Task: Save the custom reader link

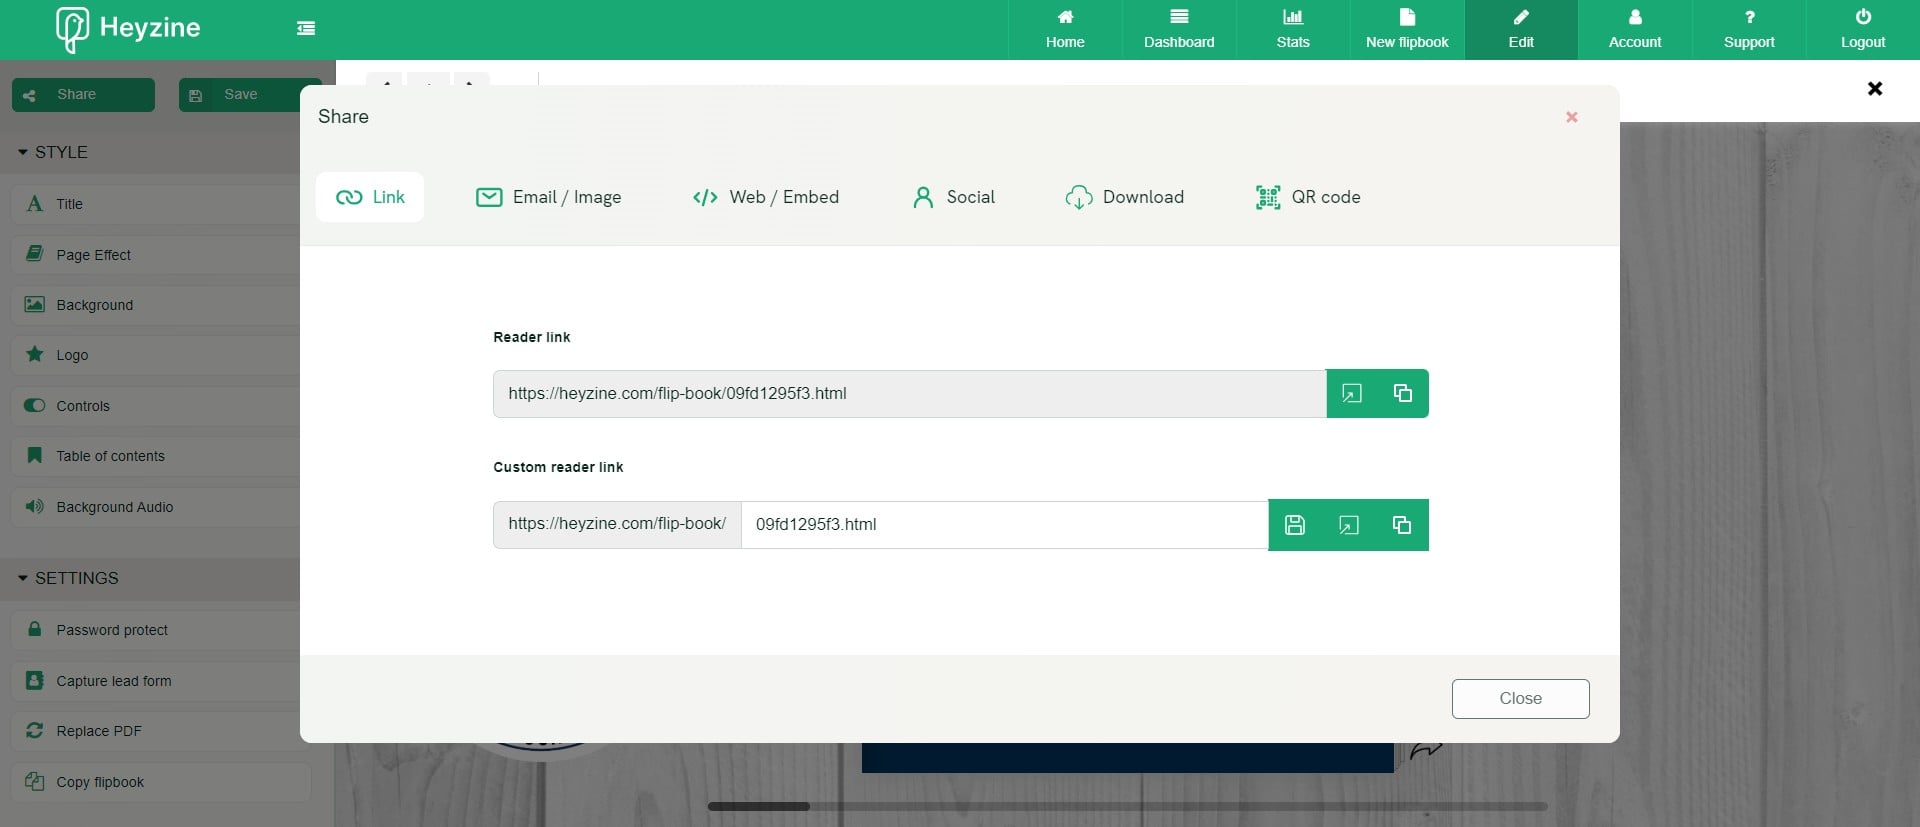Action: pos(1295,525)
